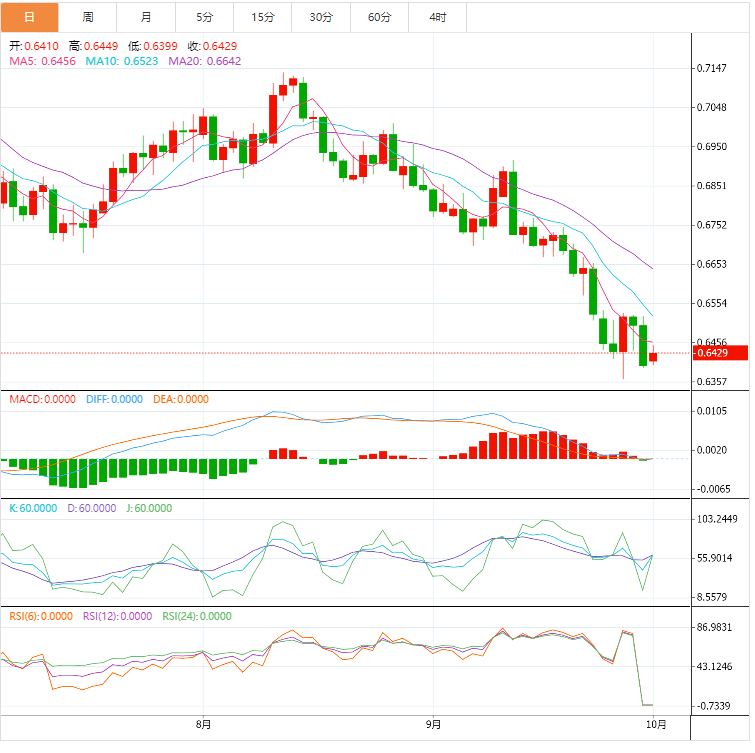Click the 8月 date axis marker
Image resolution: width=755 pixels, height=753 pixels.
204,723
